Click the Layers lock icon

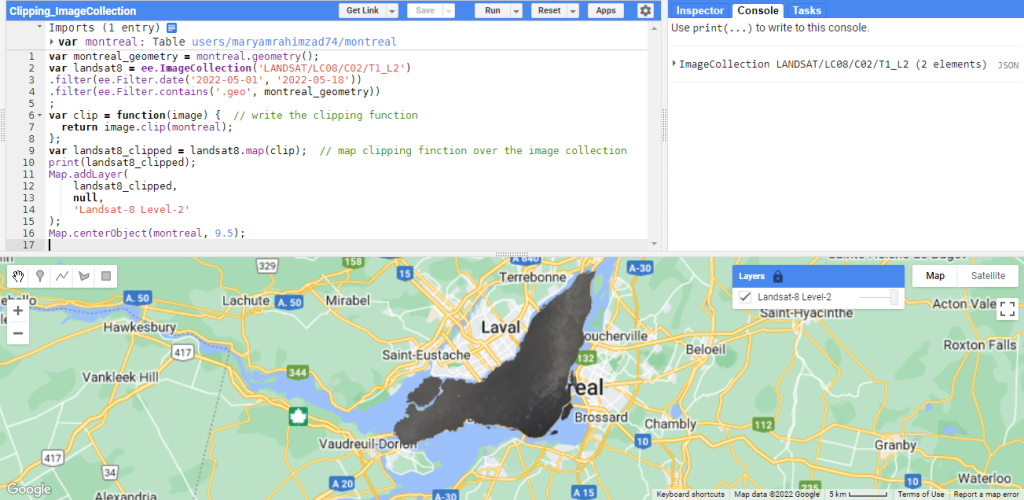pos(778,276)
